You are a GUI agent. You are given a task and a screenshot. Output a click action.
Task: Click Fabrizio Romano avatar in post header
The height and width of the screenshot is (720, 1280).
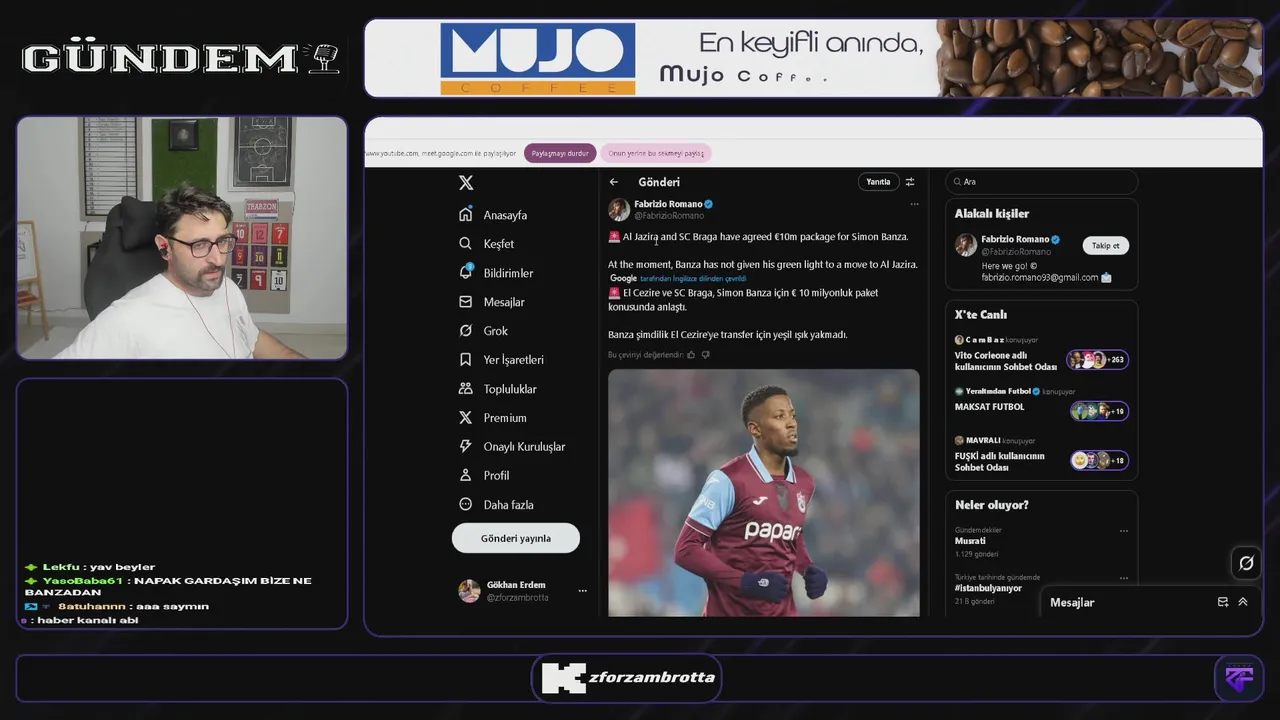pos(619,209)
